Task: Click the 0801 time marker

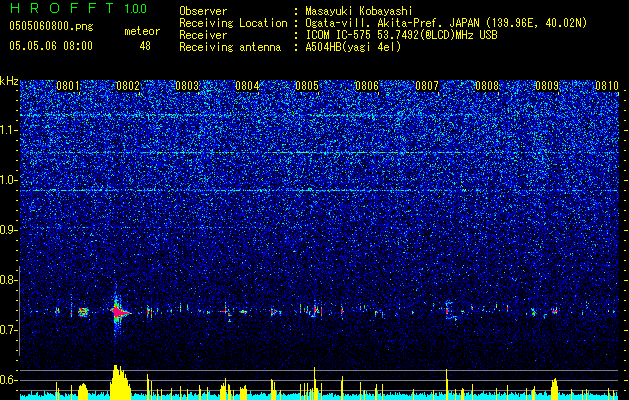Action: coord(68,86)
